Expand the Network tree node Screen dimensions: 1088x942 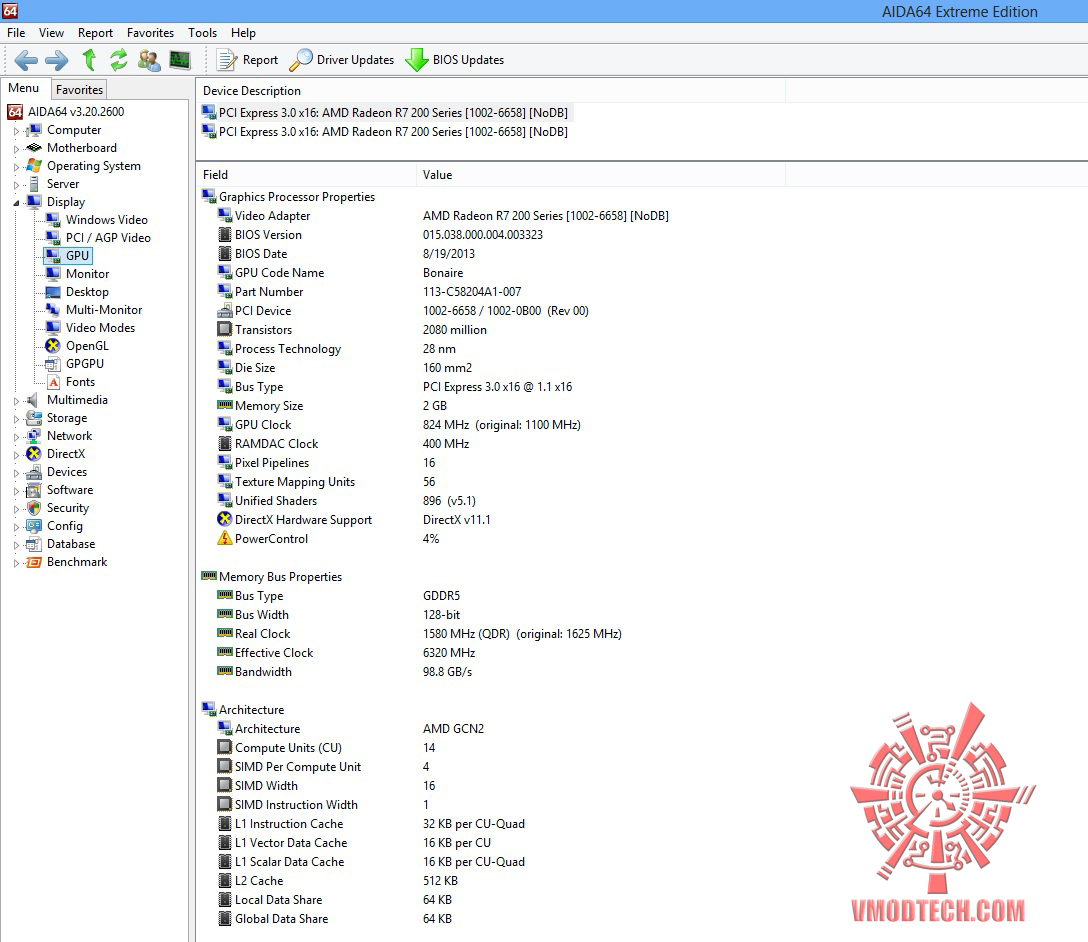(x=16, y=436)
